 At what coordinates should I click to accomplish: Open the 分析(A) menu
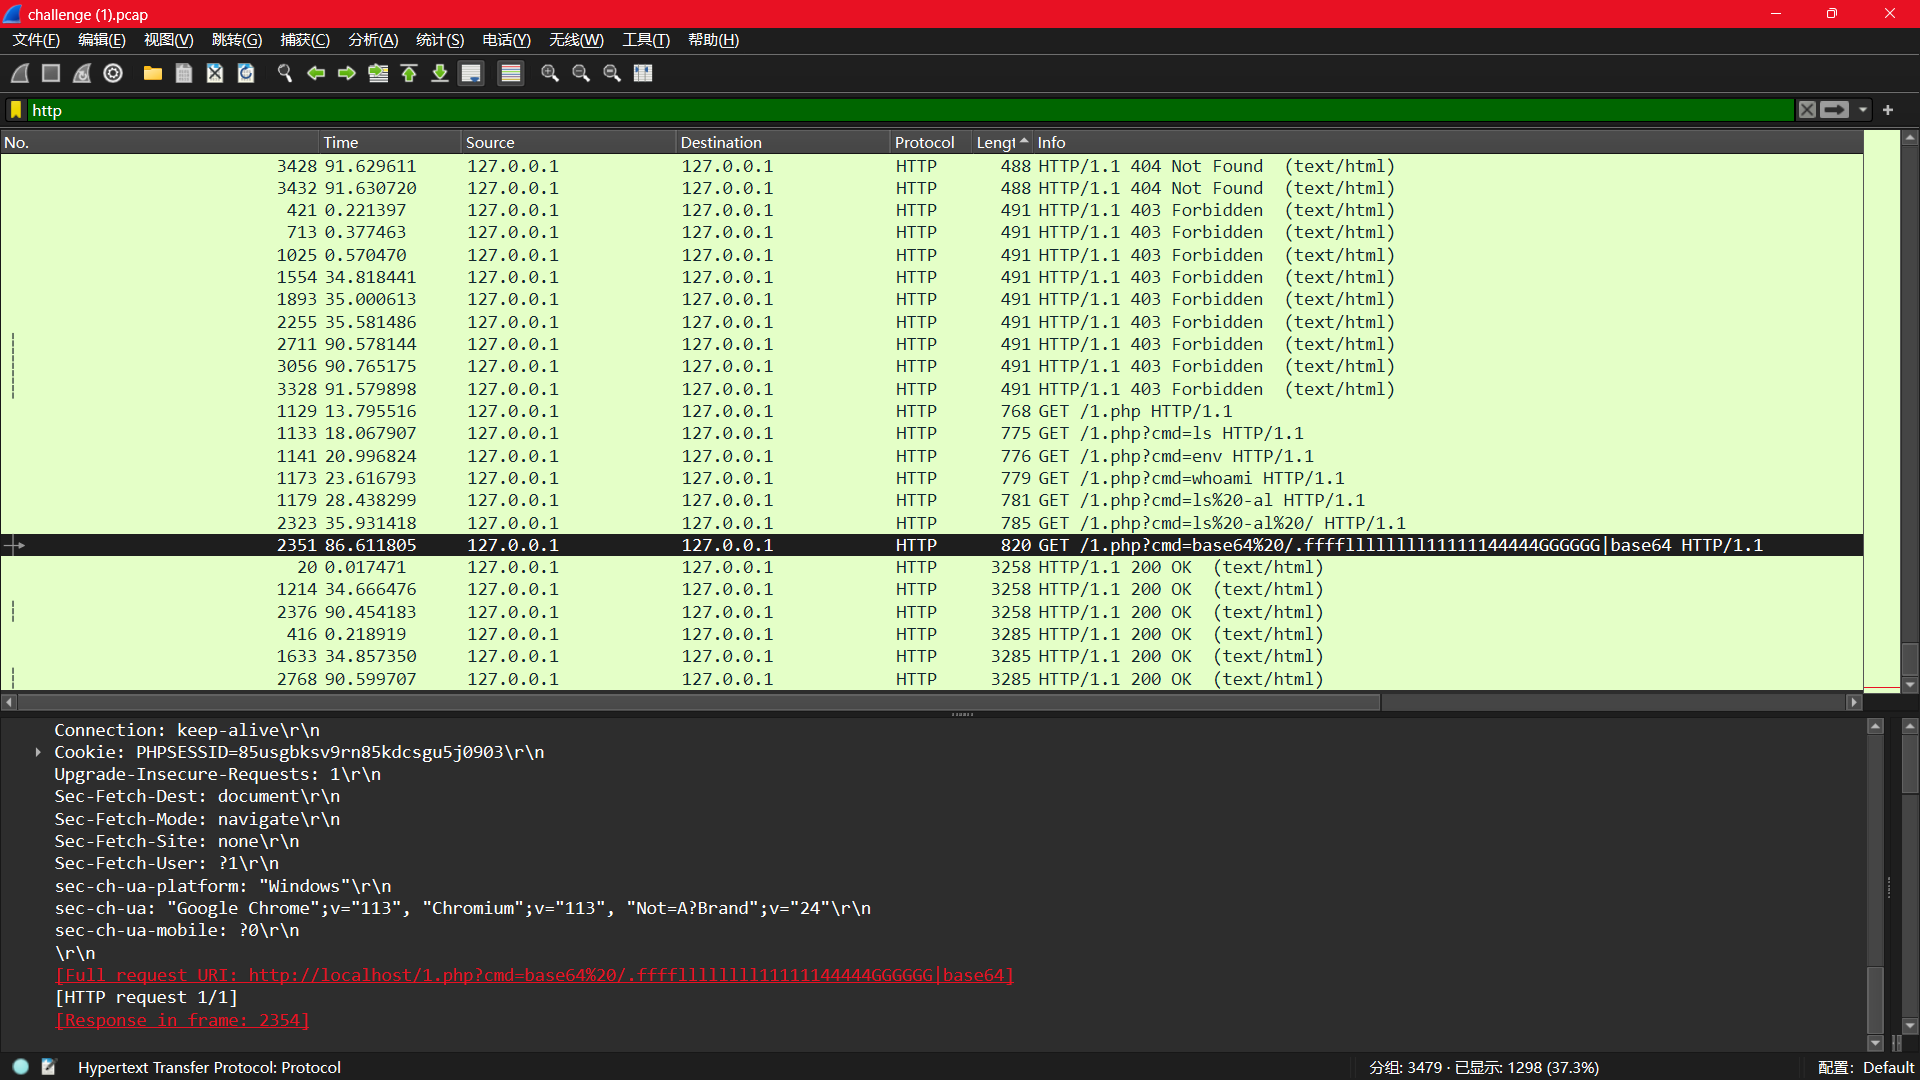click(373, 40)
